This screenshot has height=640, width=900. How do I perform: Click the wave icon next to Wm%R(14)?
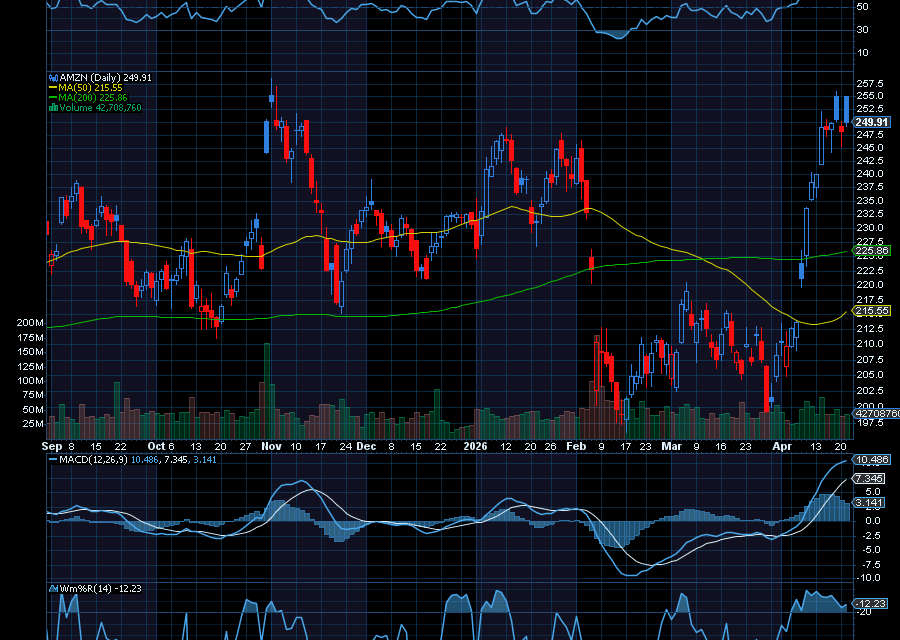tap(53, 590)
